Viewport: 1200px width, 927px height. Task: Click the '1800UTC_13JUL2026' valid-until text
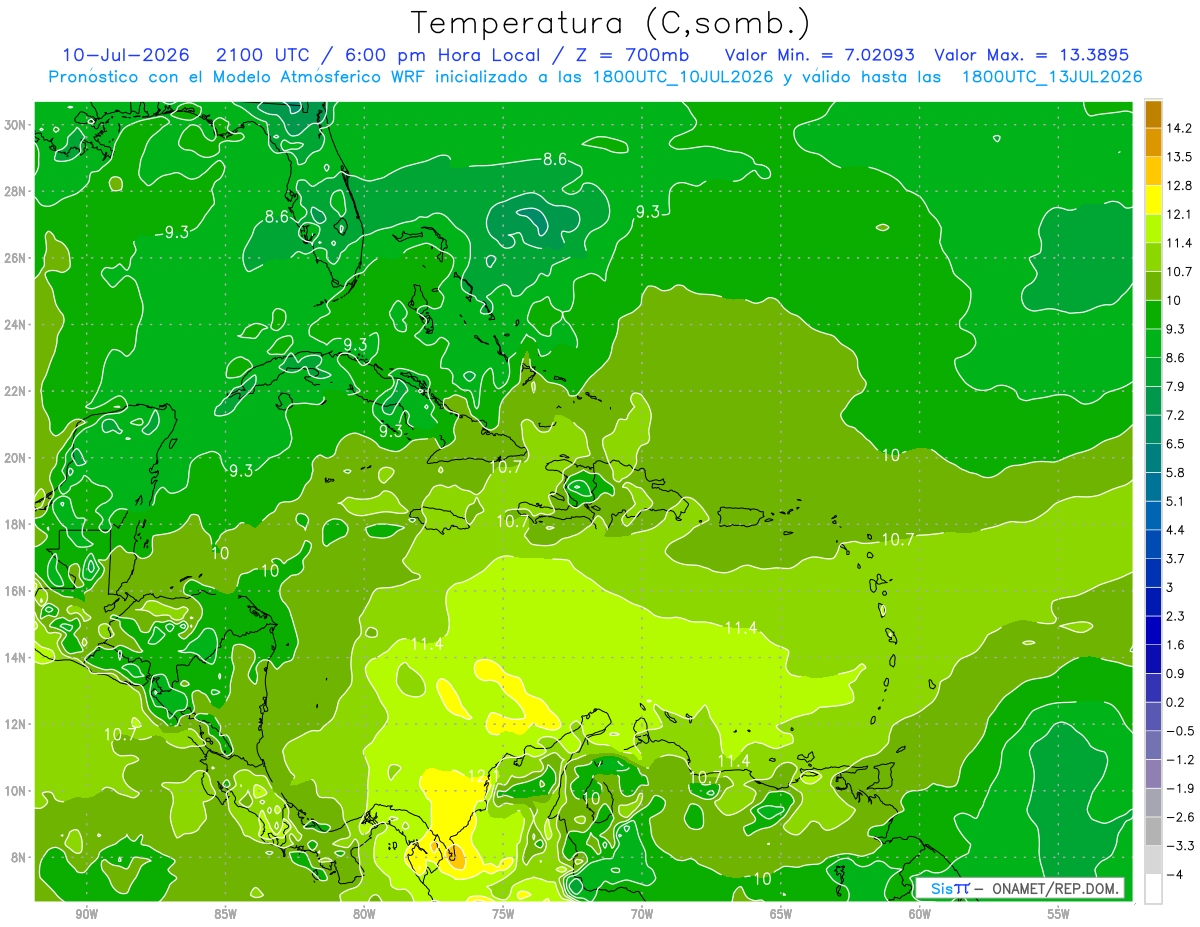(x=1052, y=77)
